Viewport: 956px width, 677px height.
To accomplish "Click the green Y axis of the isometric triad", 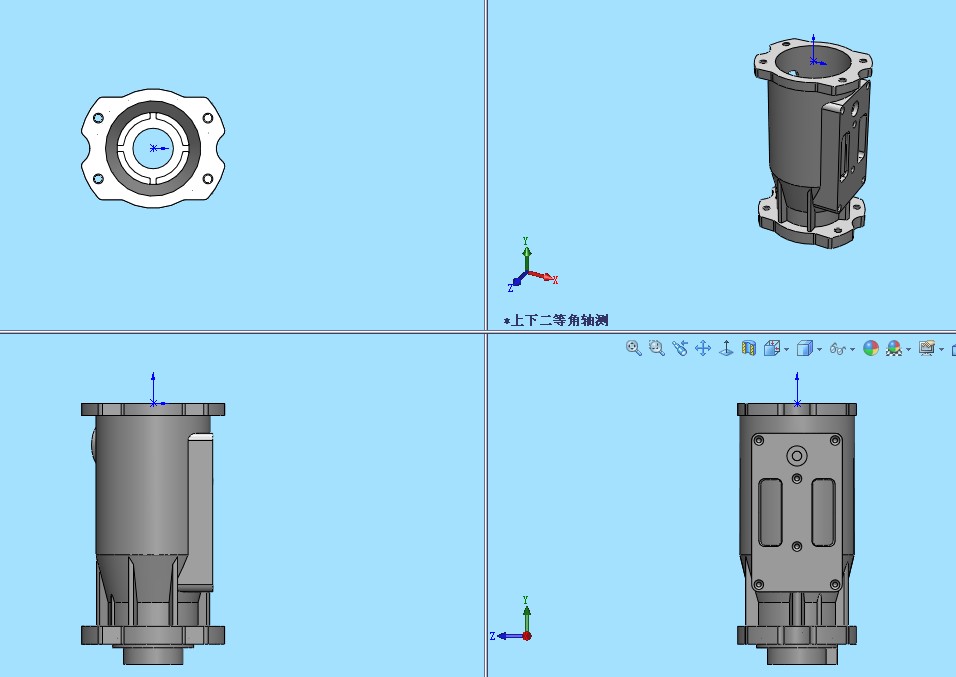I will click(526, 254).
